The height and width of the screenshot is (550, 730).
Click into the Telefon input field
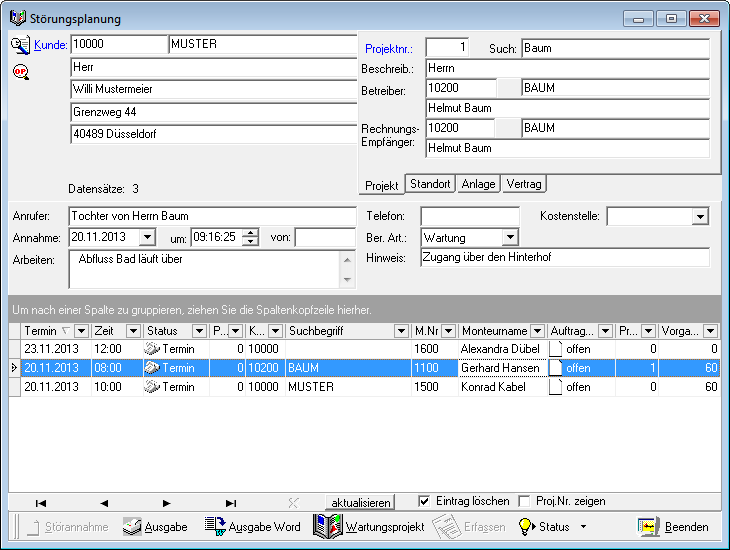point(469,216)
